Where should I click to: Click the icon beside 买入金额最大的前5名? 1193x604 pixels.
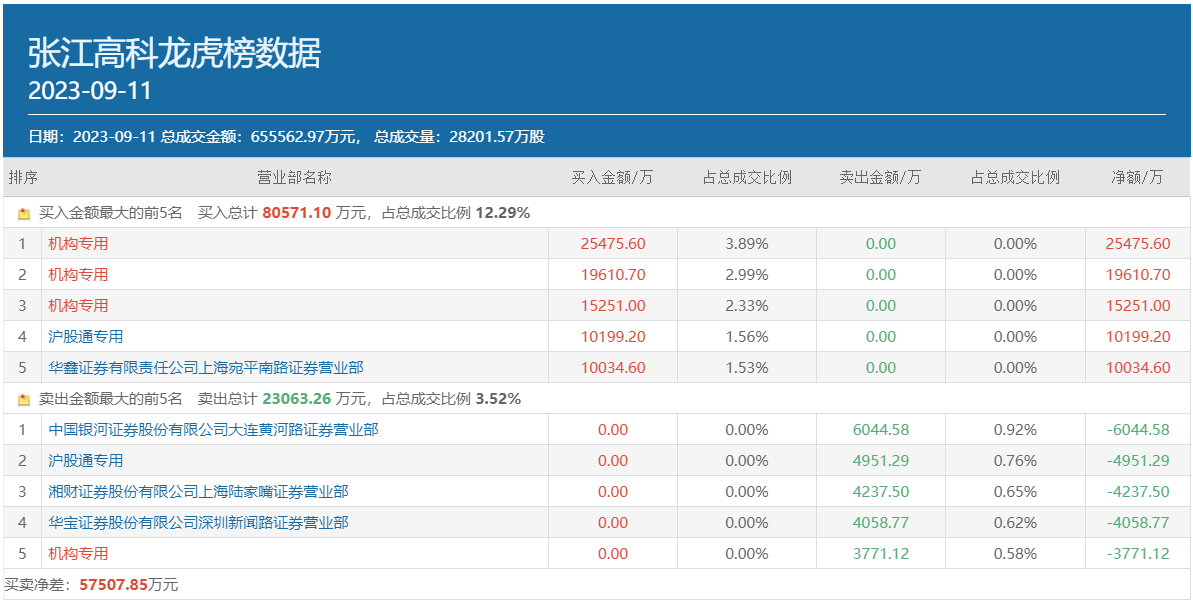point(25,213)
